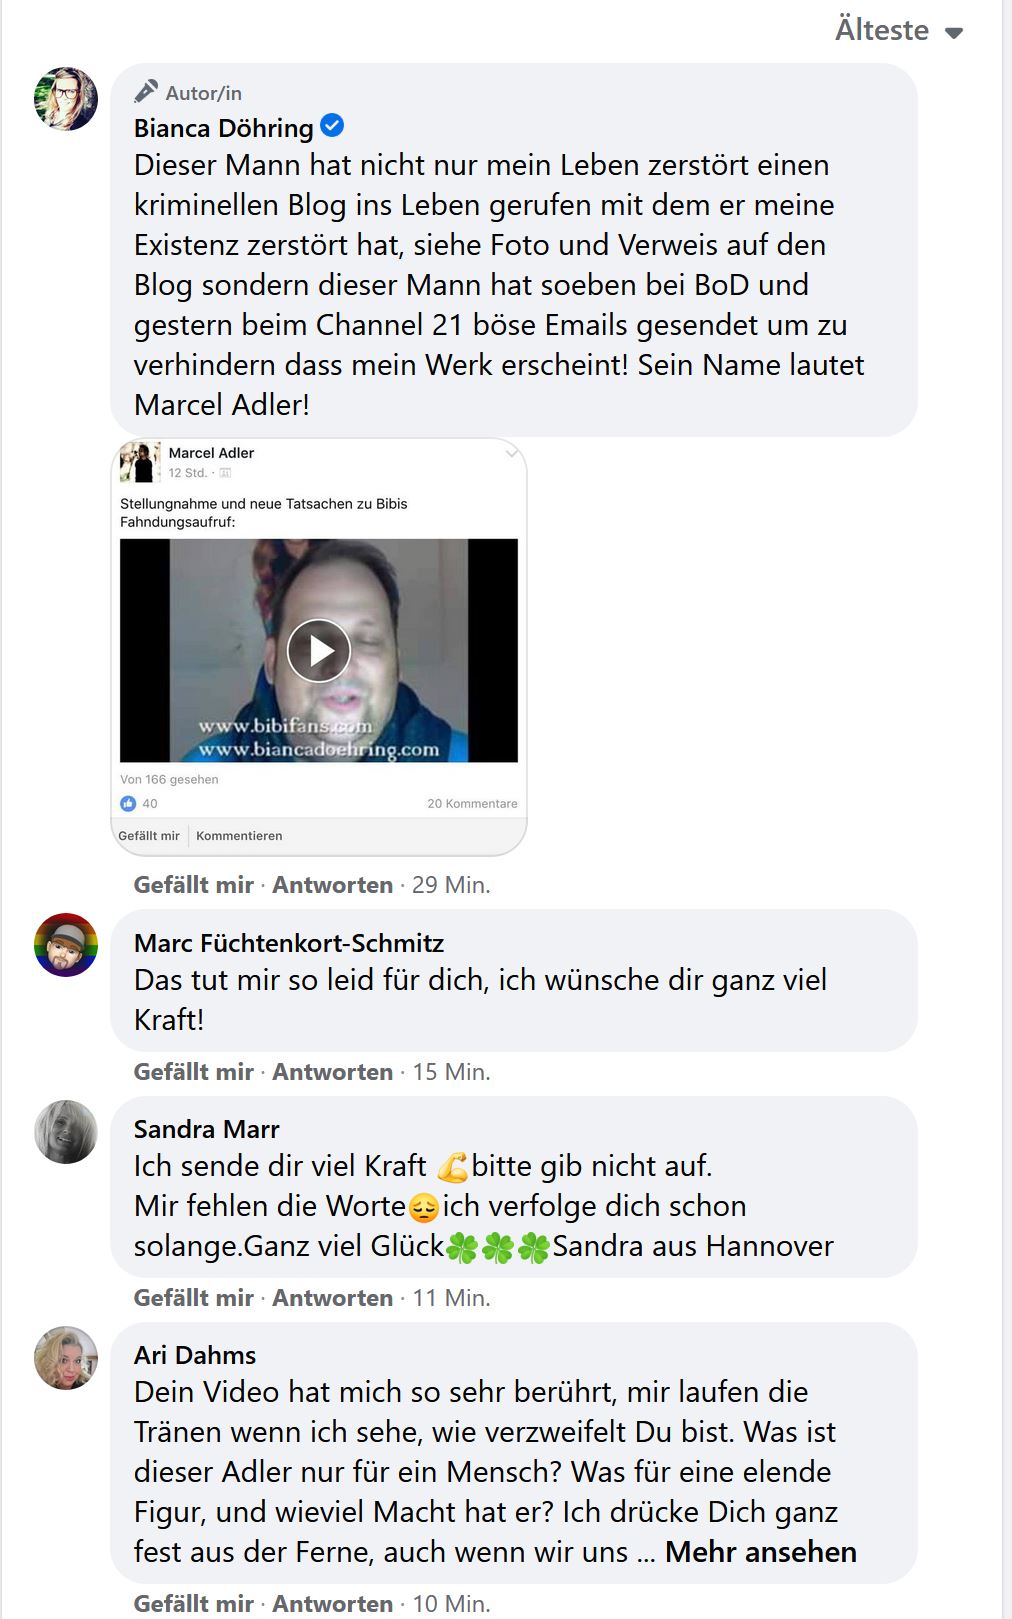1012x1619 pixels.
Task: Expand the chevron menu on embedded post
Action: (511, 454)
